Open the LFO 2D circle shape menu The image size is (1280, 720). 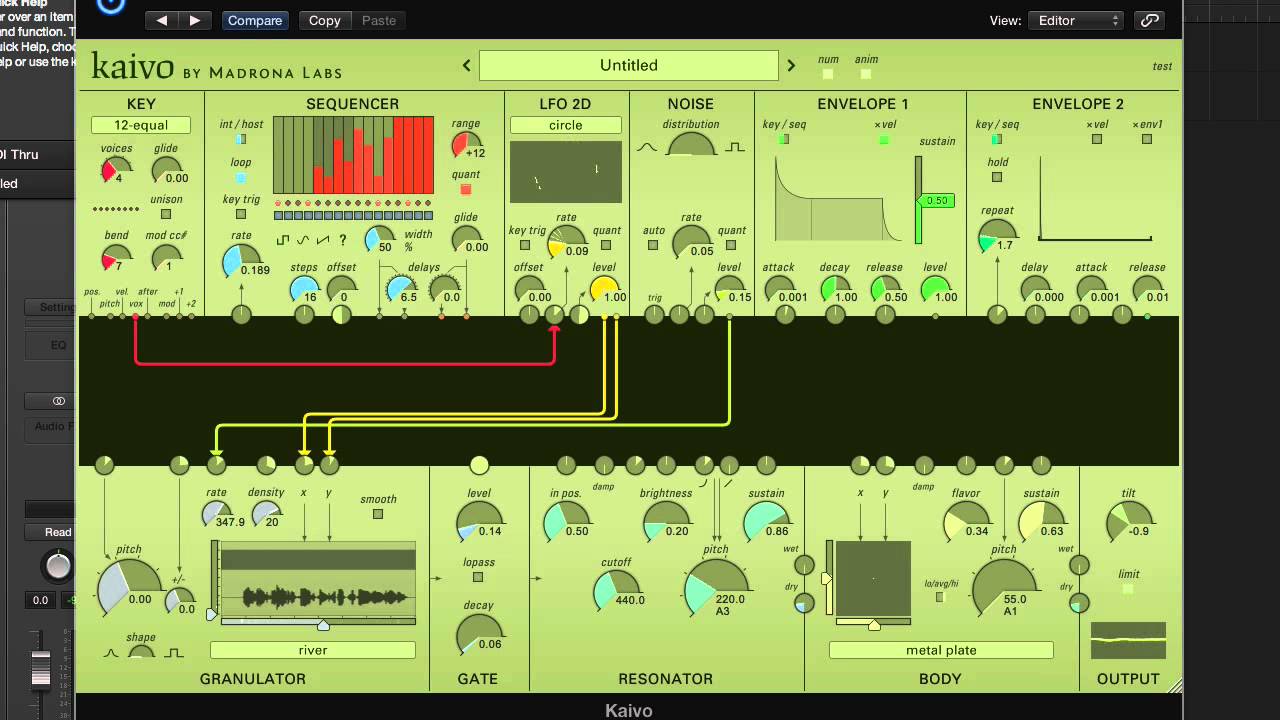pos(566,125)
